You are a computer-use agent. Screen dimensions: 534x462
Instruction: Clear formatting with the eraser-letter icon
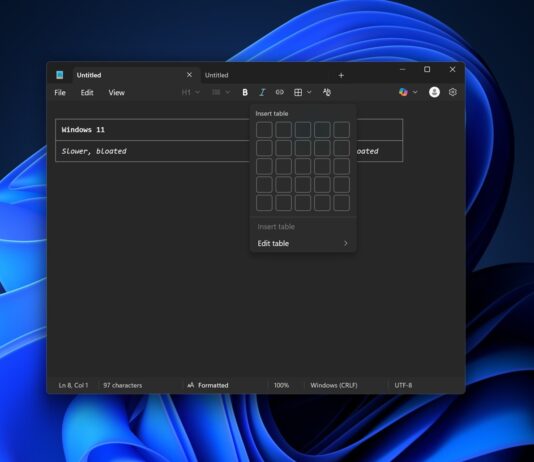[327, 92]
